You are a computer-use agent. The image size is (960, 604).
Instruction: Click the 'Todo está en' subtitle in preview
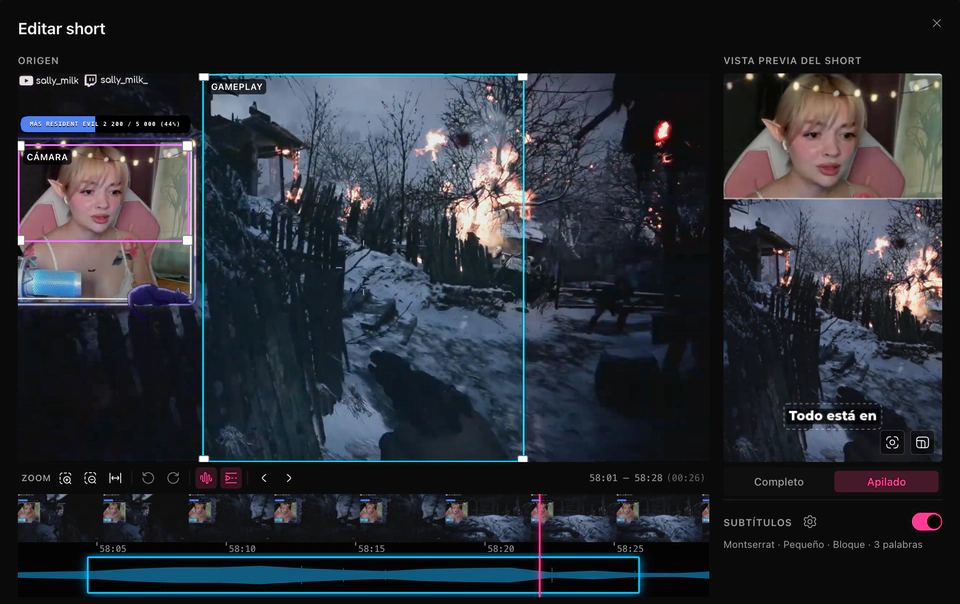[832, 416]
